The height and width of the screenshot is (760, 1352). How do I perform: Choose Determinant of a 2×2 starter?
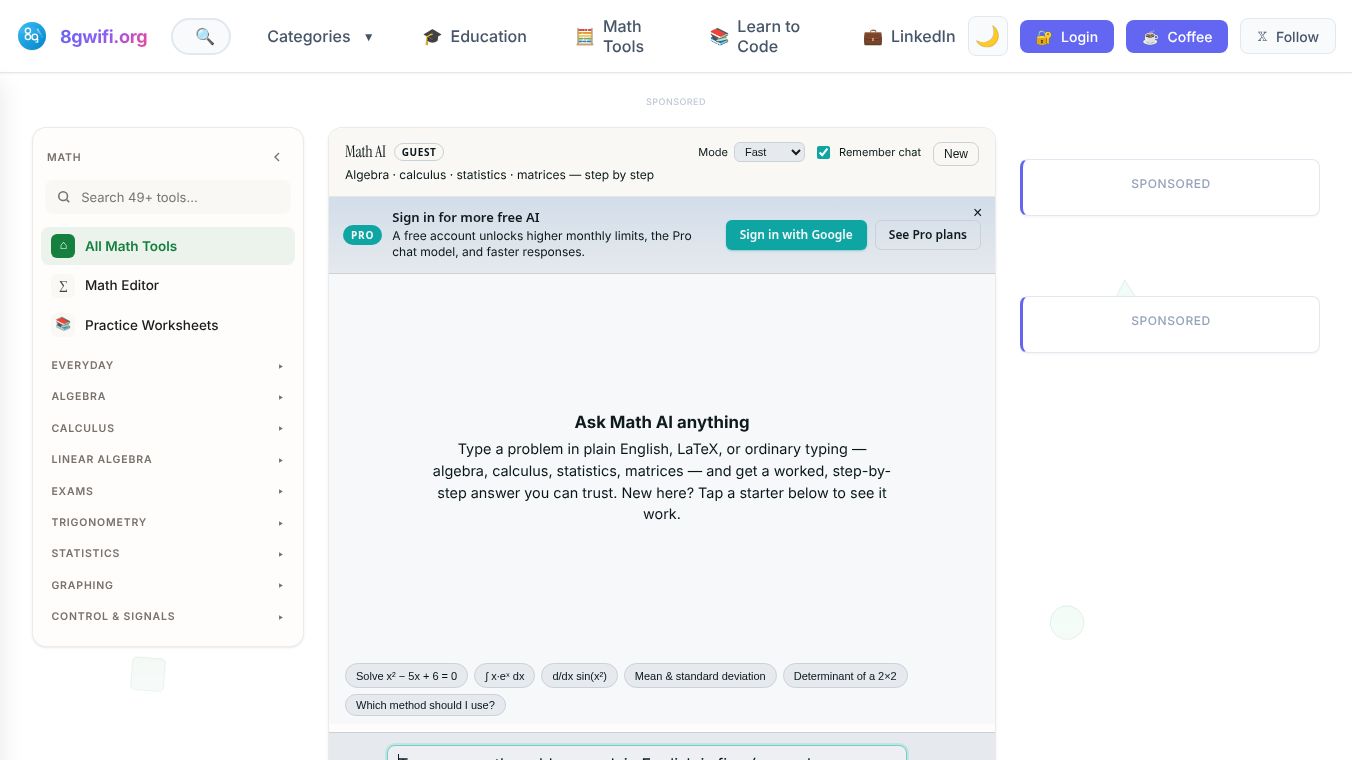[845, 676]
